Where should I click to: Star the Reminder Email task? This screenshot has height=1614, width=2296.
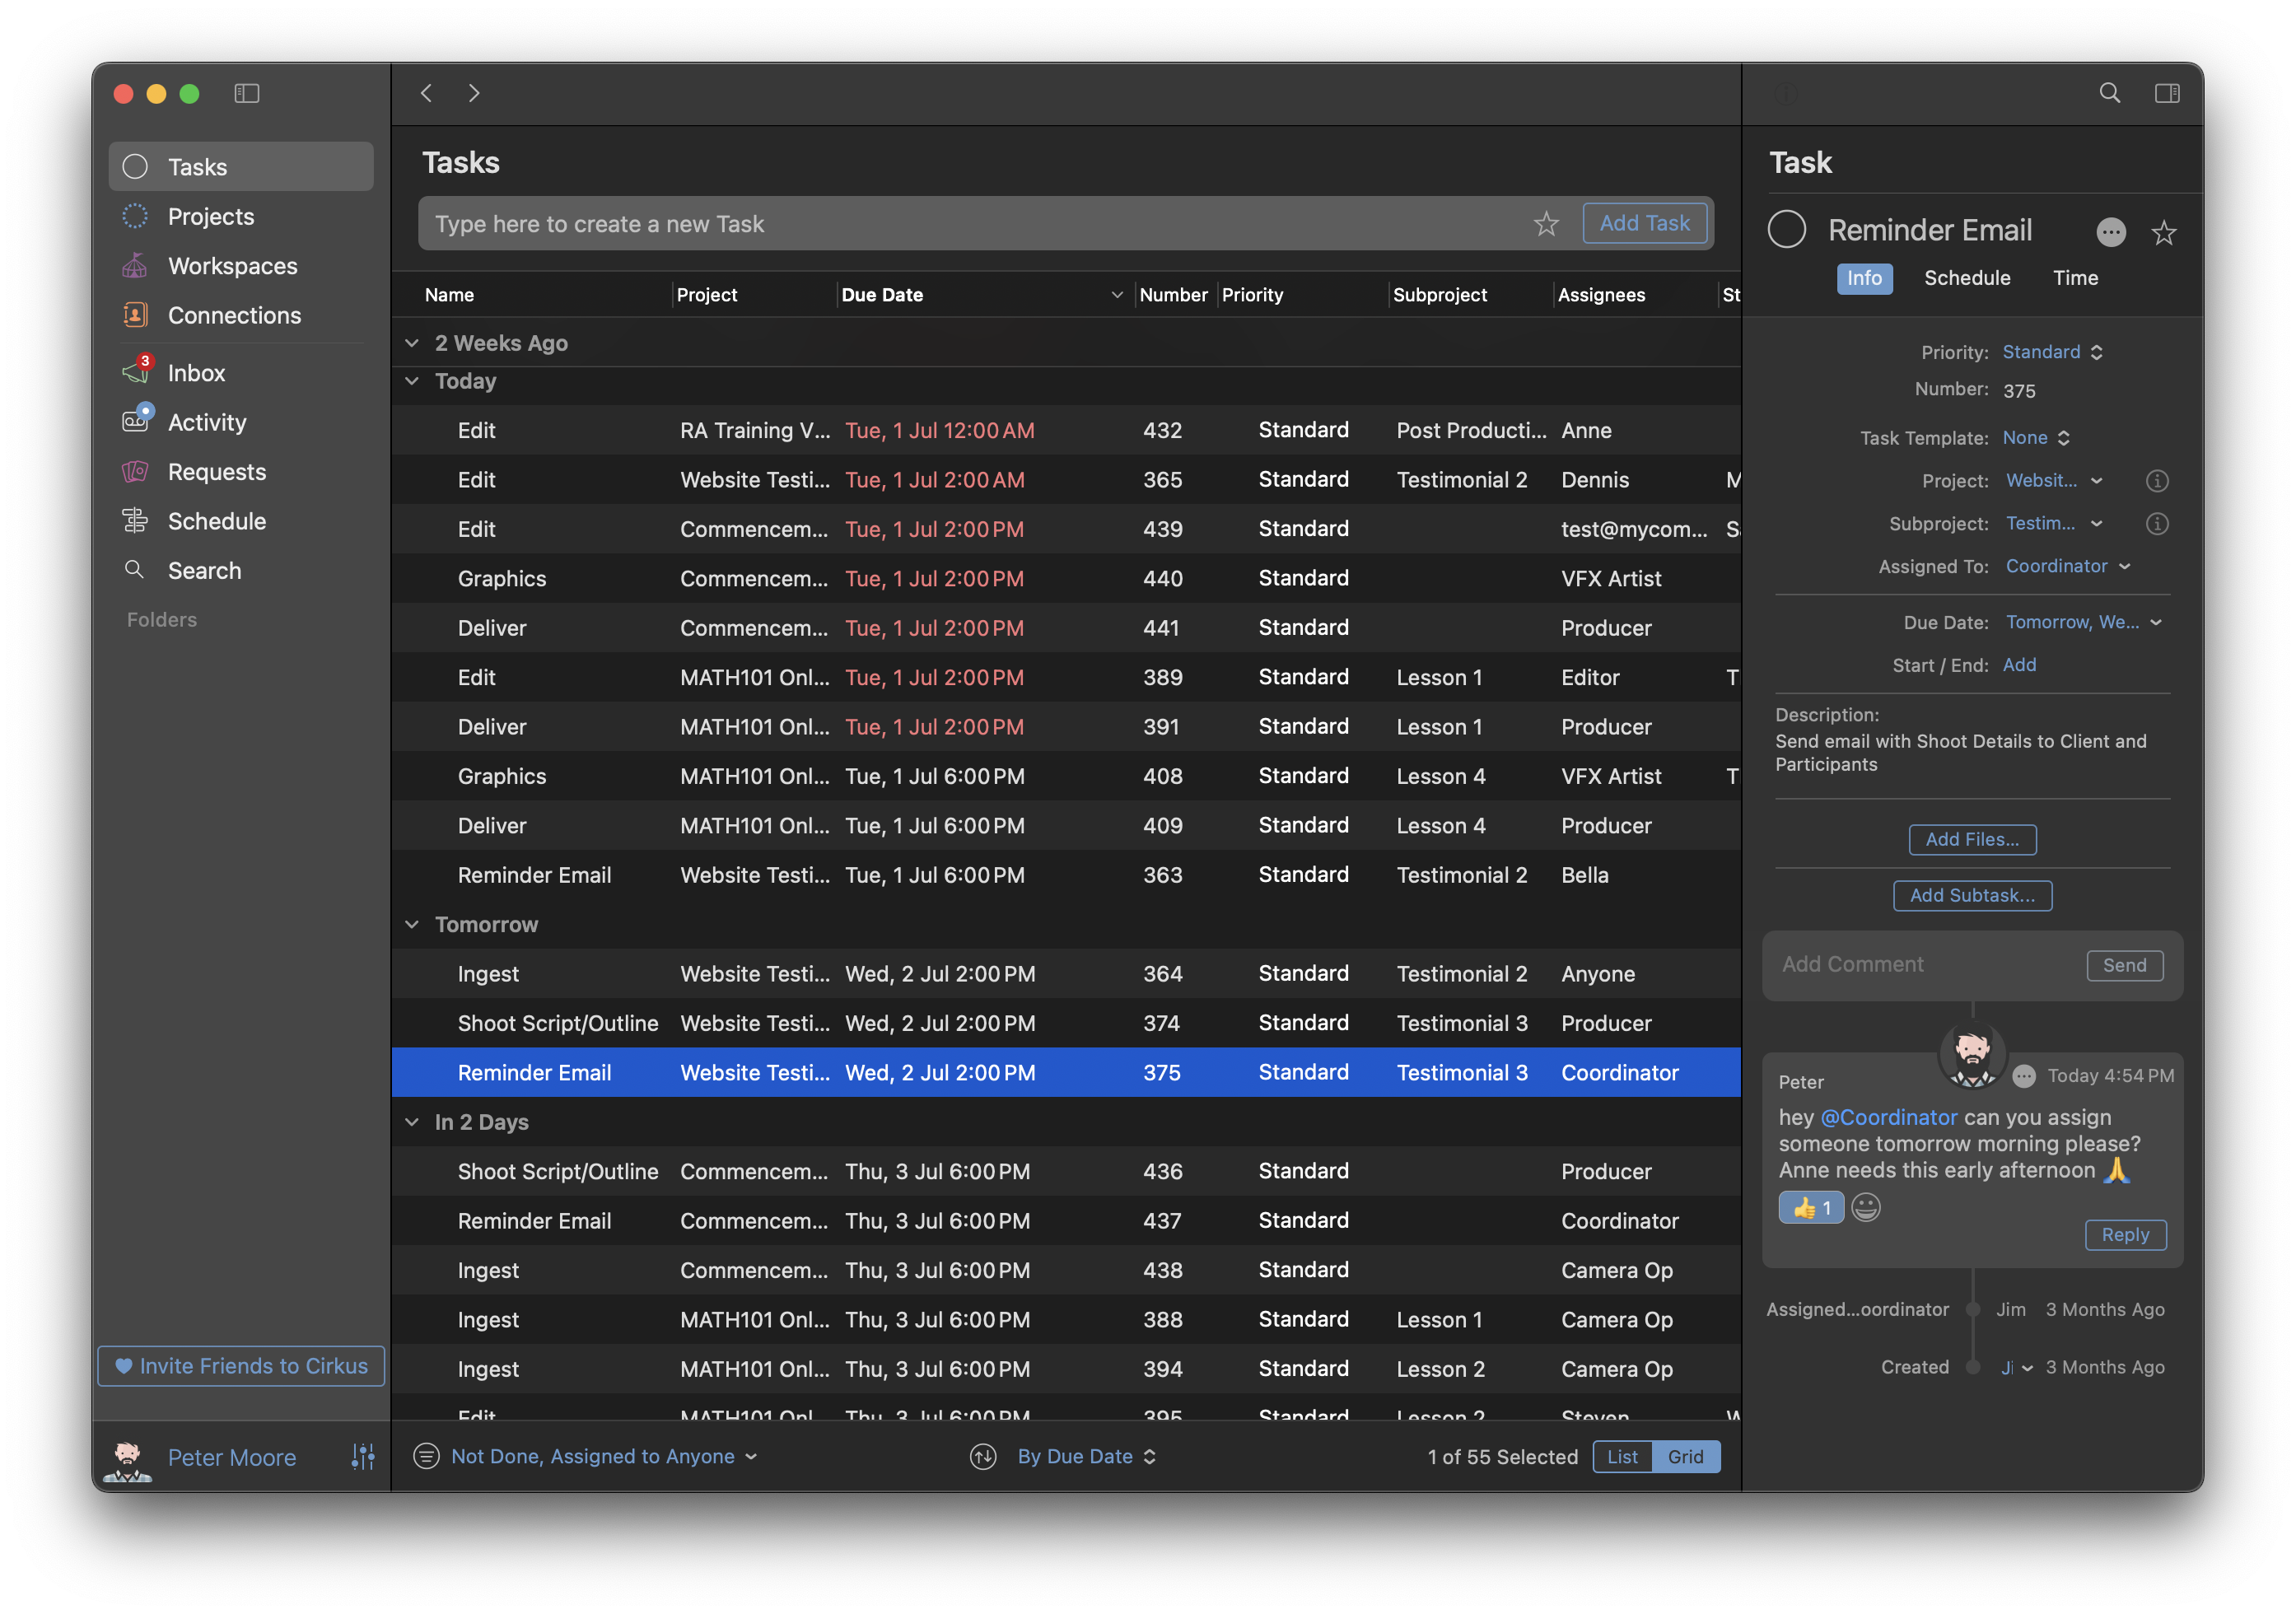2164,233
